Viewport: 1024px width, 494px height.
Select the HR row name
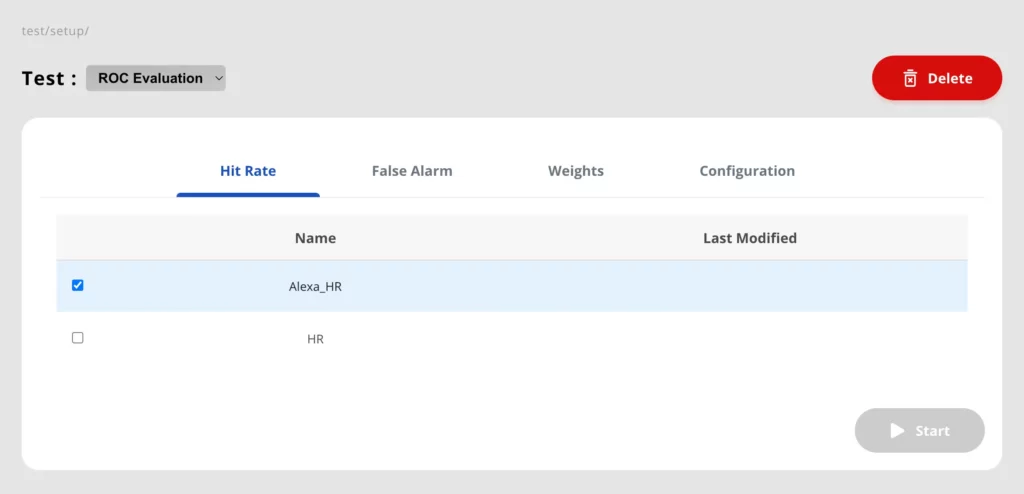315,339
